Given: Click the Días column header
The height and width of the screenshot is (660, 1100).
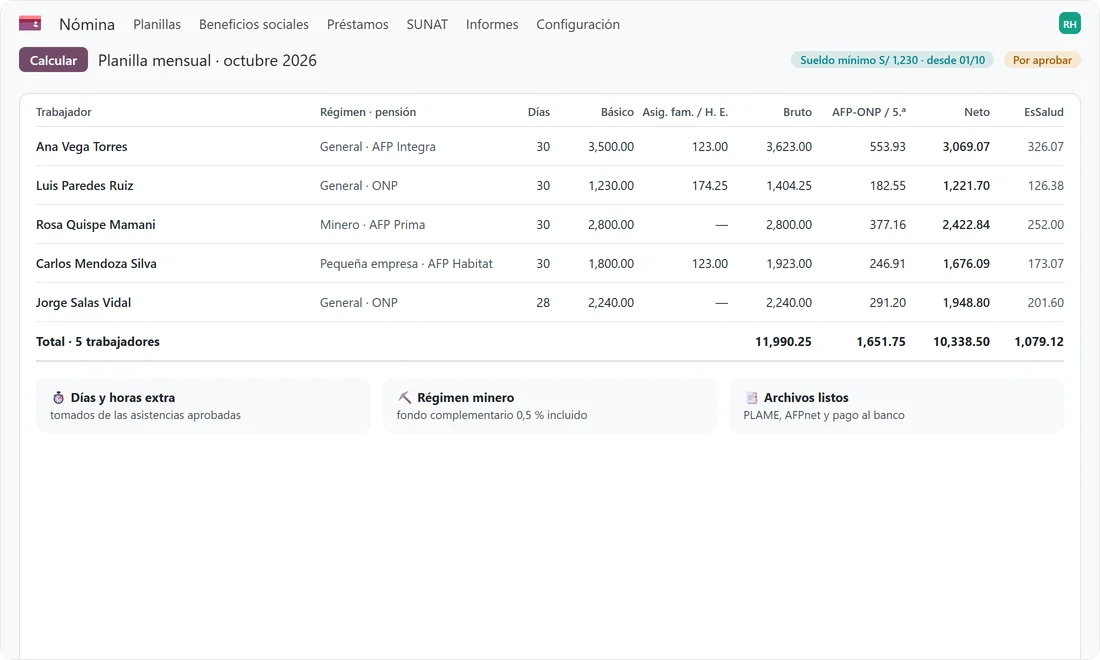Looking at the screenshot, I should pos(539,112).
